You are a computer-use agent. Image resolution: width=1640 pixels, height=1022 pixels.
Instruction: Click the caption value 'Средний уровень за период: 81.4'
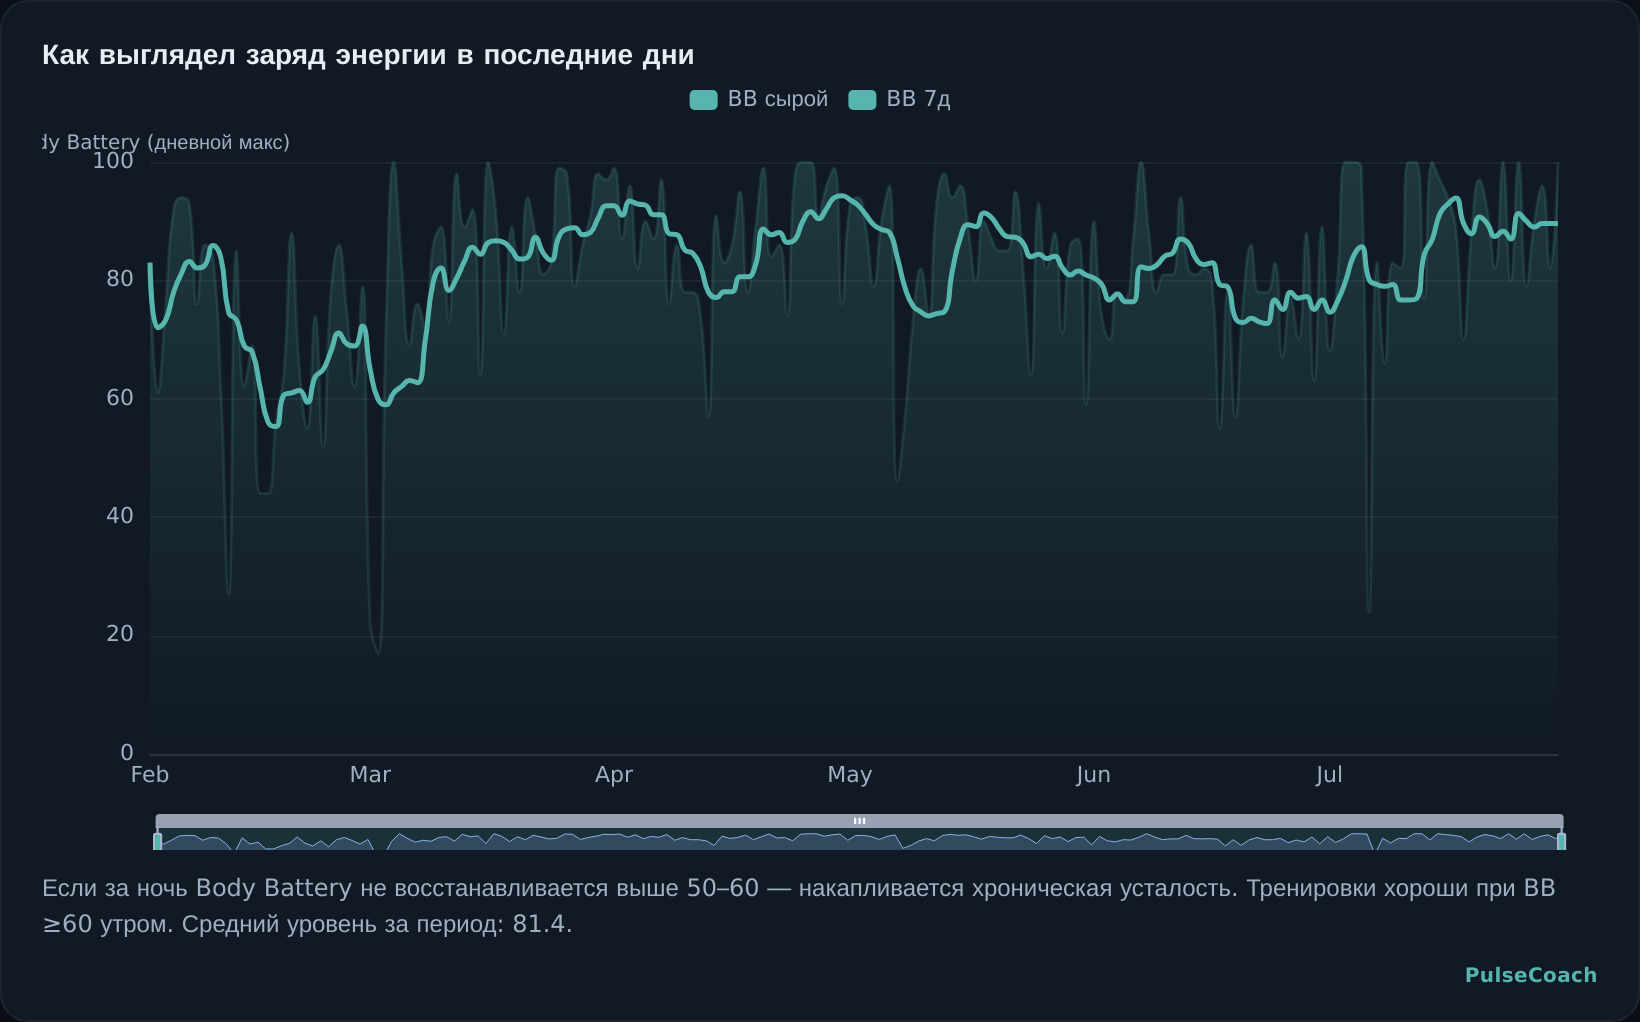[x=377, y=924]
